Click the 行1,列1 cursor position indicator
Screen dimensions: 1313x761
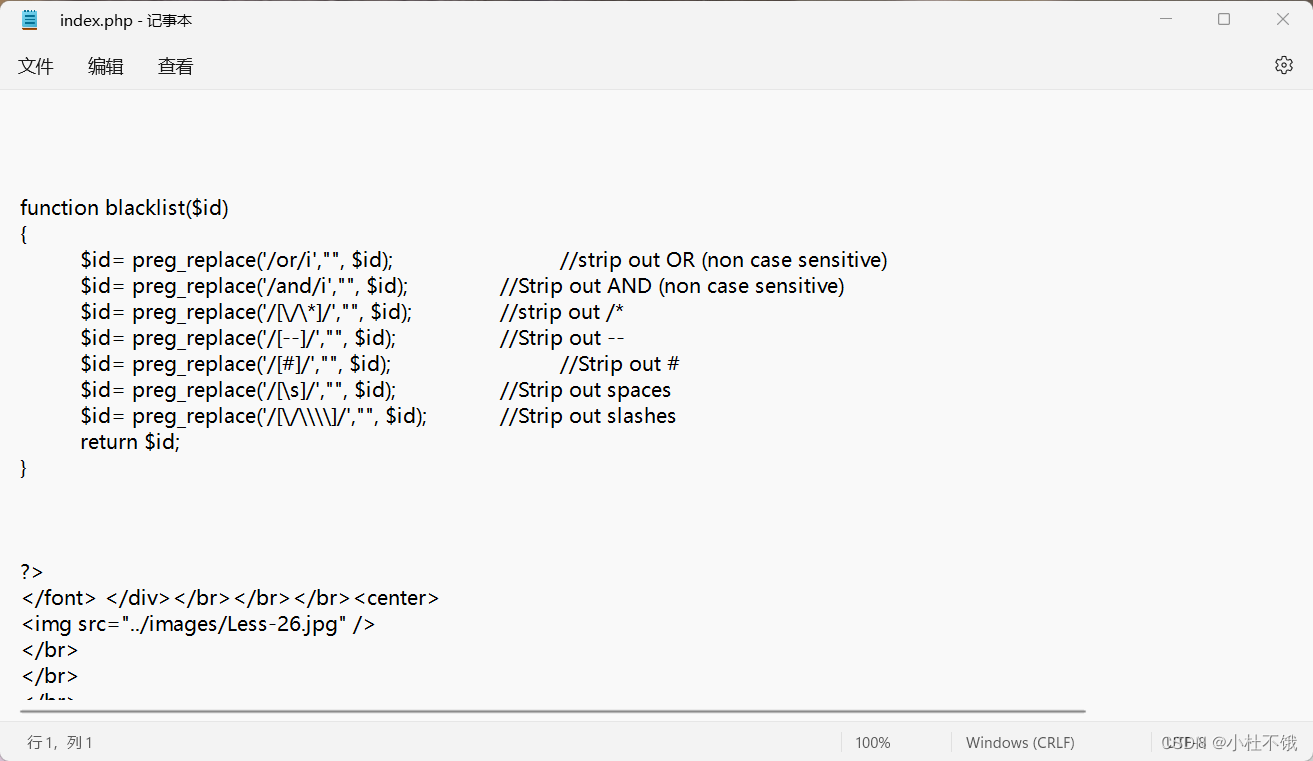tap(60, 742)
